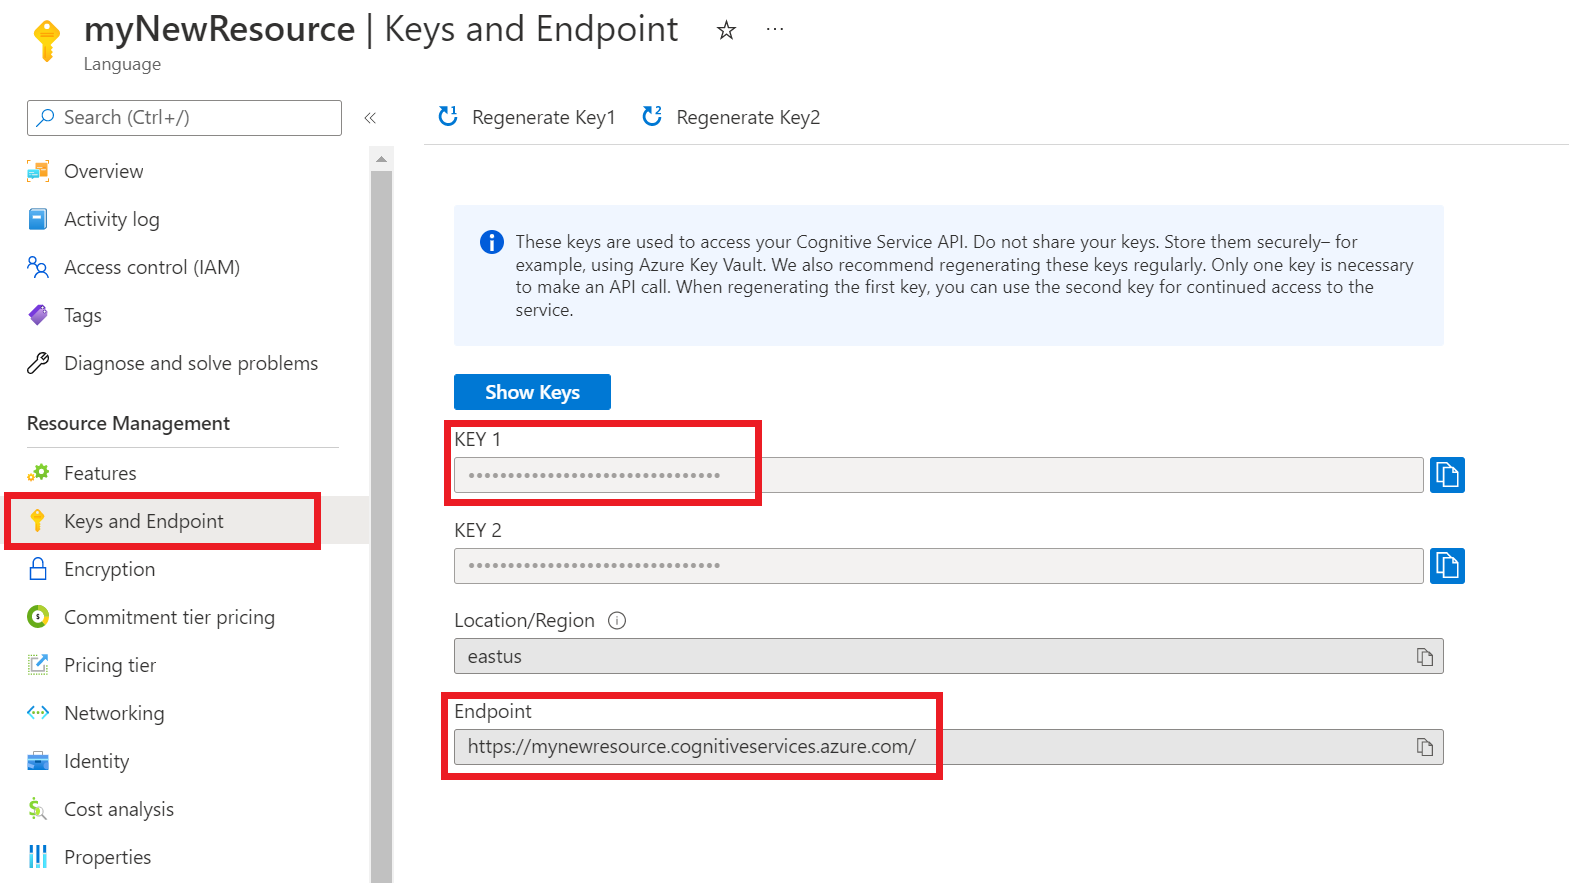Copy the Endpoint URL with copy icon

coord(1424,747)
